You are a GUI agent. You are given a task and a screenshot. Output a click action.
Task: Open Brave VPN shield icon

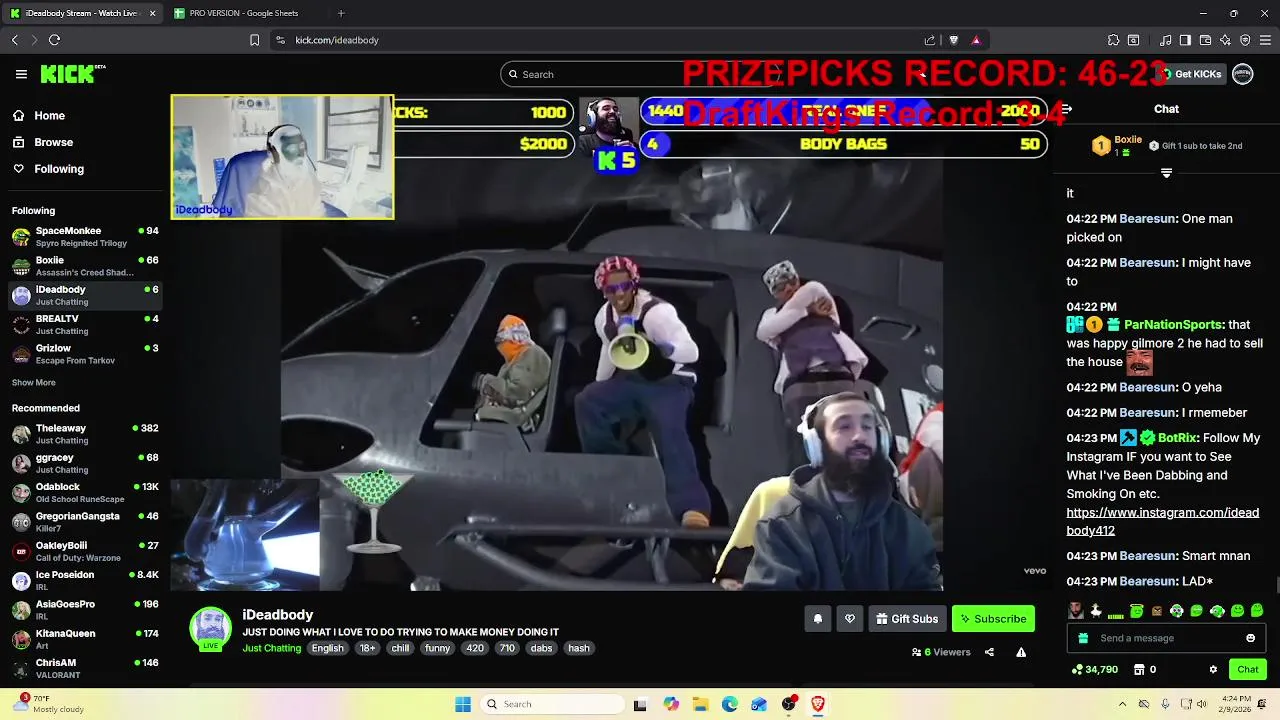click(1245, 40)
